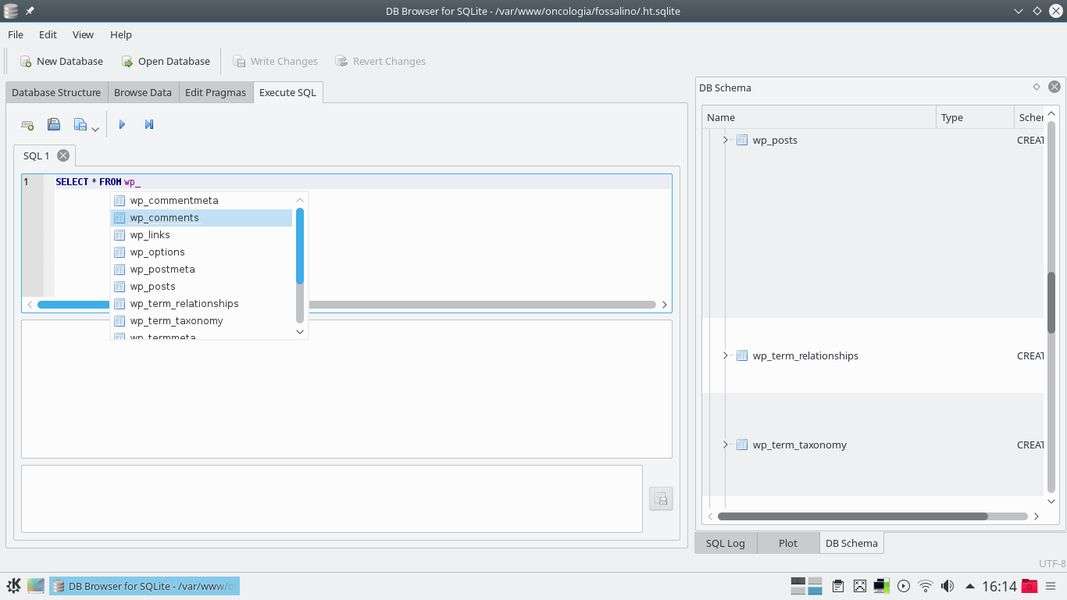Open Wi-Fi network tray icon

(925, 586)
